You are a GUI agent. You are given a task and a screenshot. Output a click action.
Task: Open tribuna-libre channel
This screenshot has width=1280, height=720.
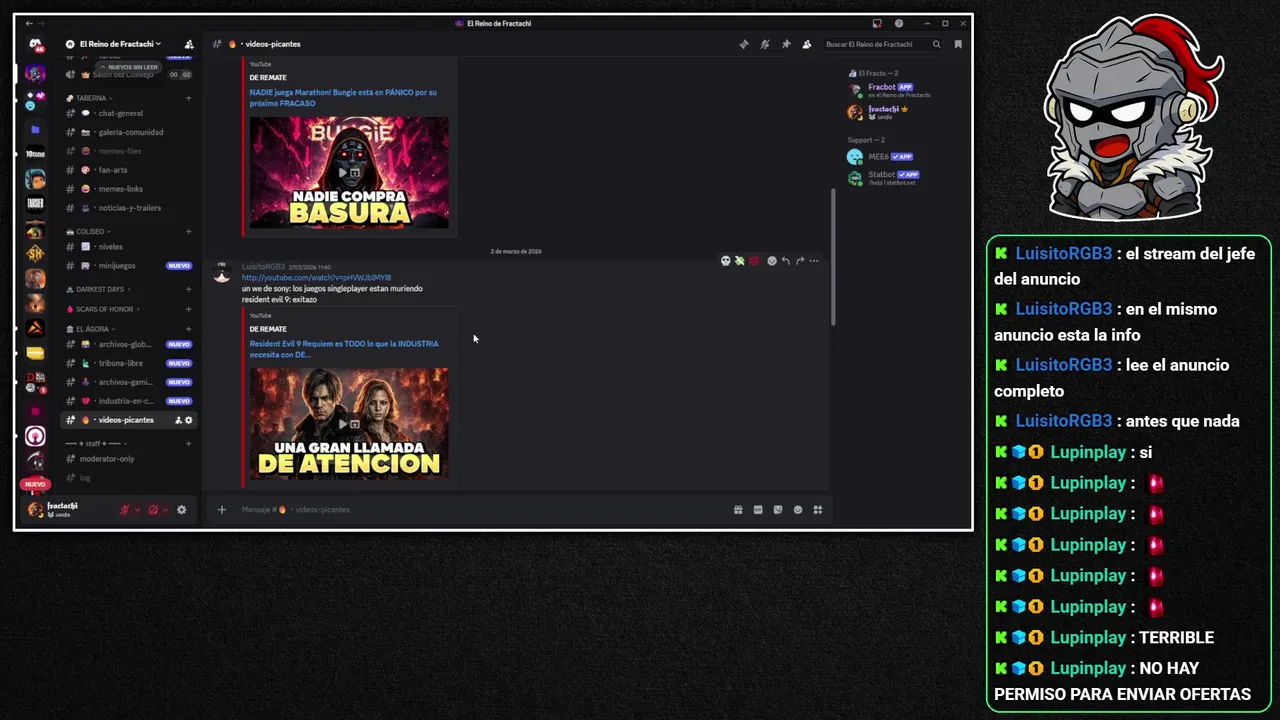tap(128, 363)
